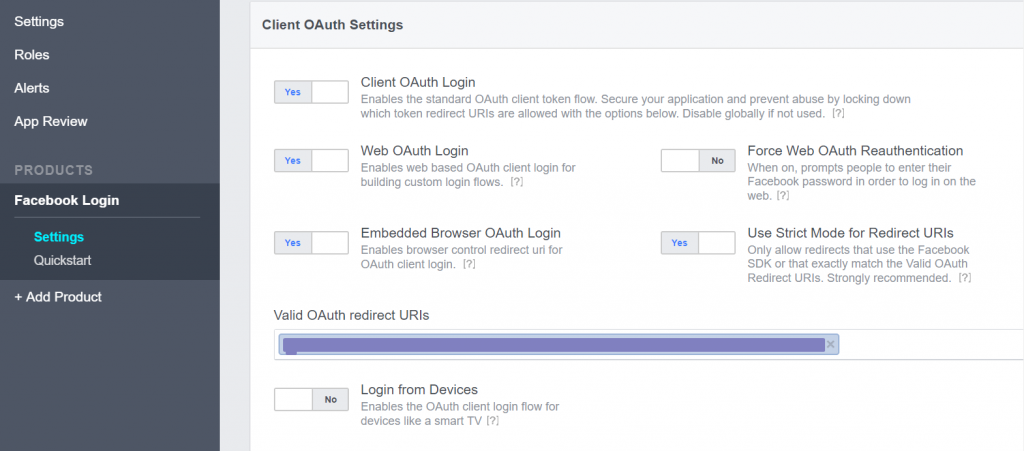This screenshot has width=1024, height=451.
Task: Open Alerts in the sidebar
Action: point(32,88)
